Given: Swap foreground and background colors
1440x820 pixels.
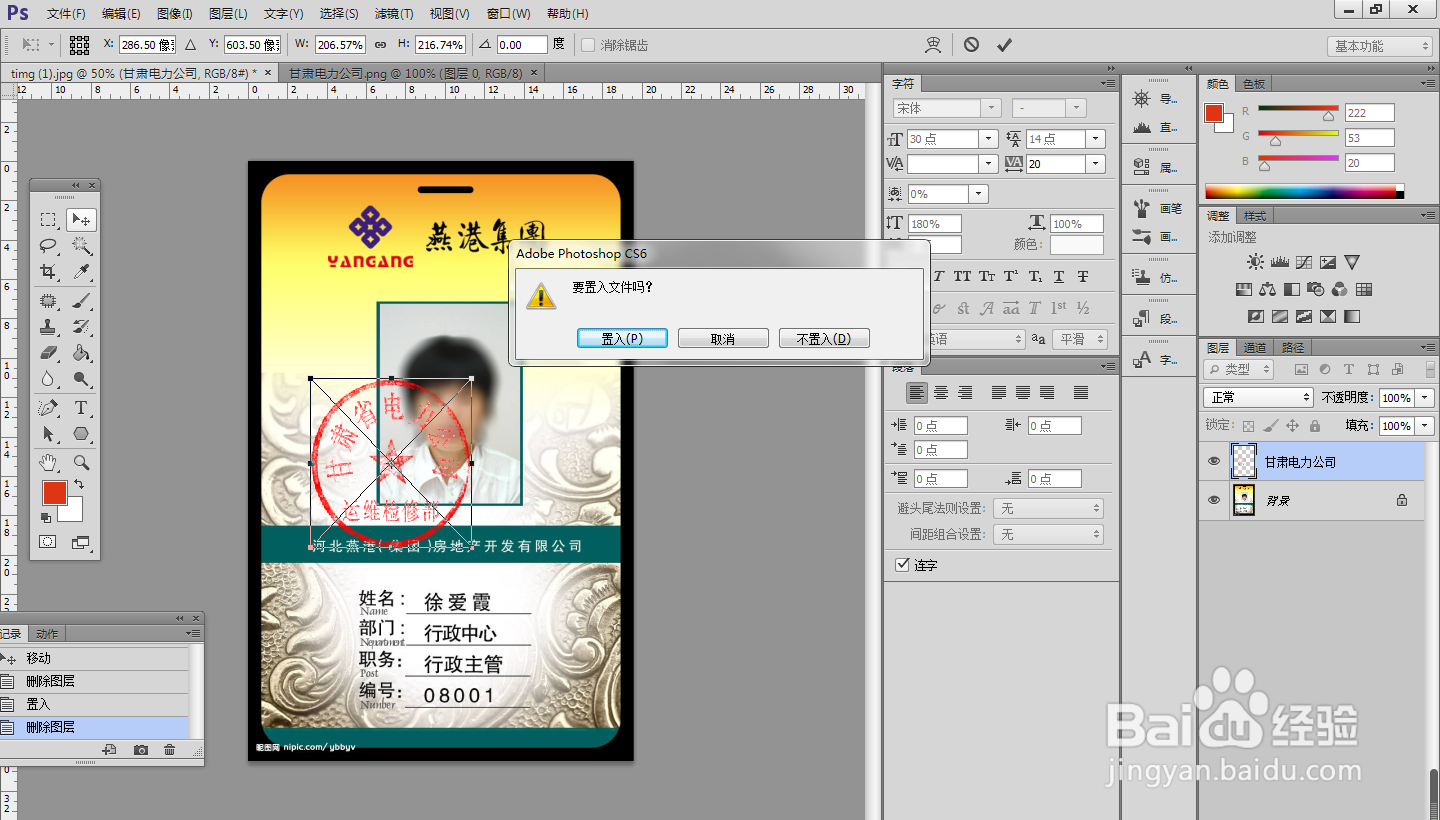Looking at the screenshot, I should click(x=78, y=485).
